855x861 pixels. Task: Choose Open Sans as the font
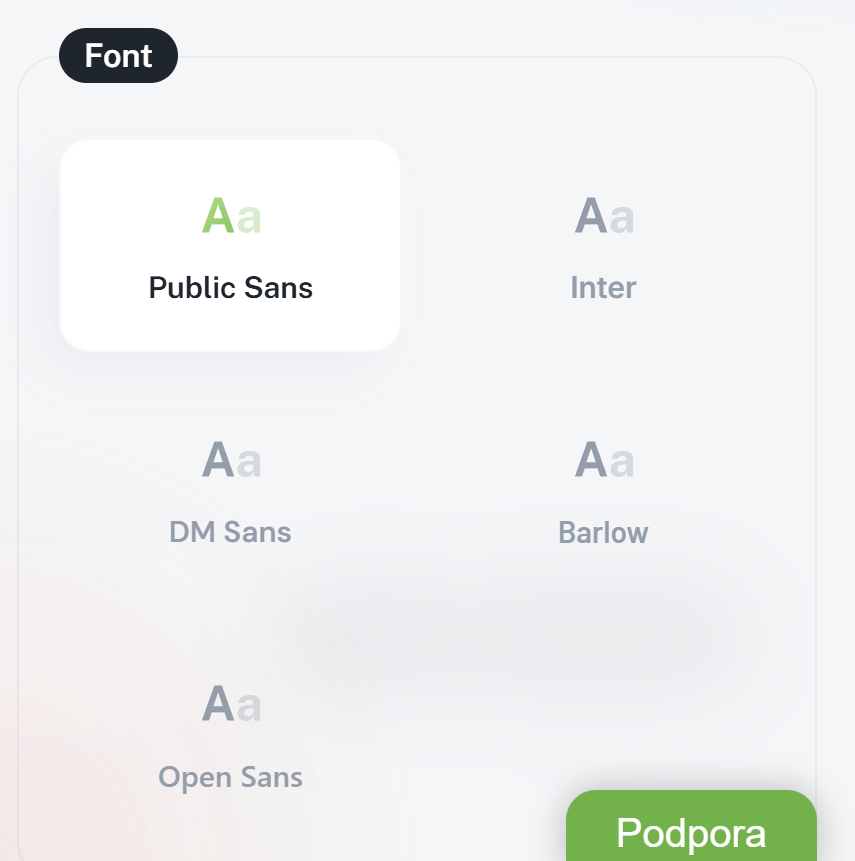click(x=231, y=735)
